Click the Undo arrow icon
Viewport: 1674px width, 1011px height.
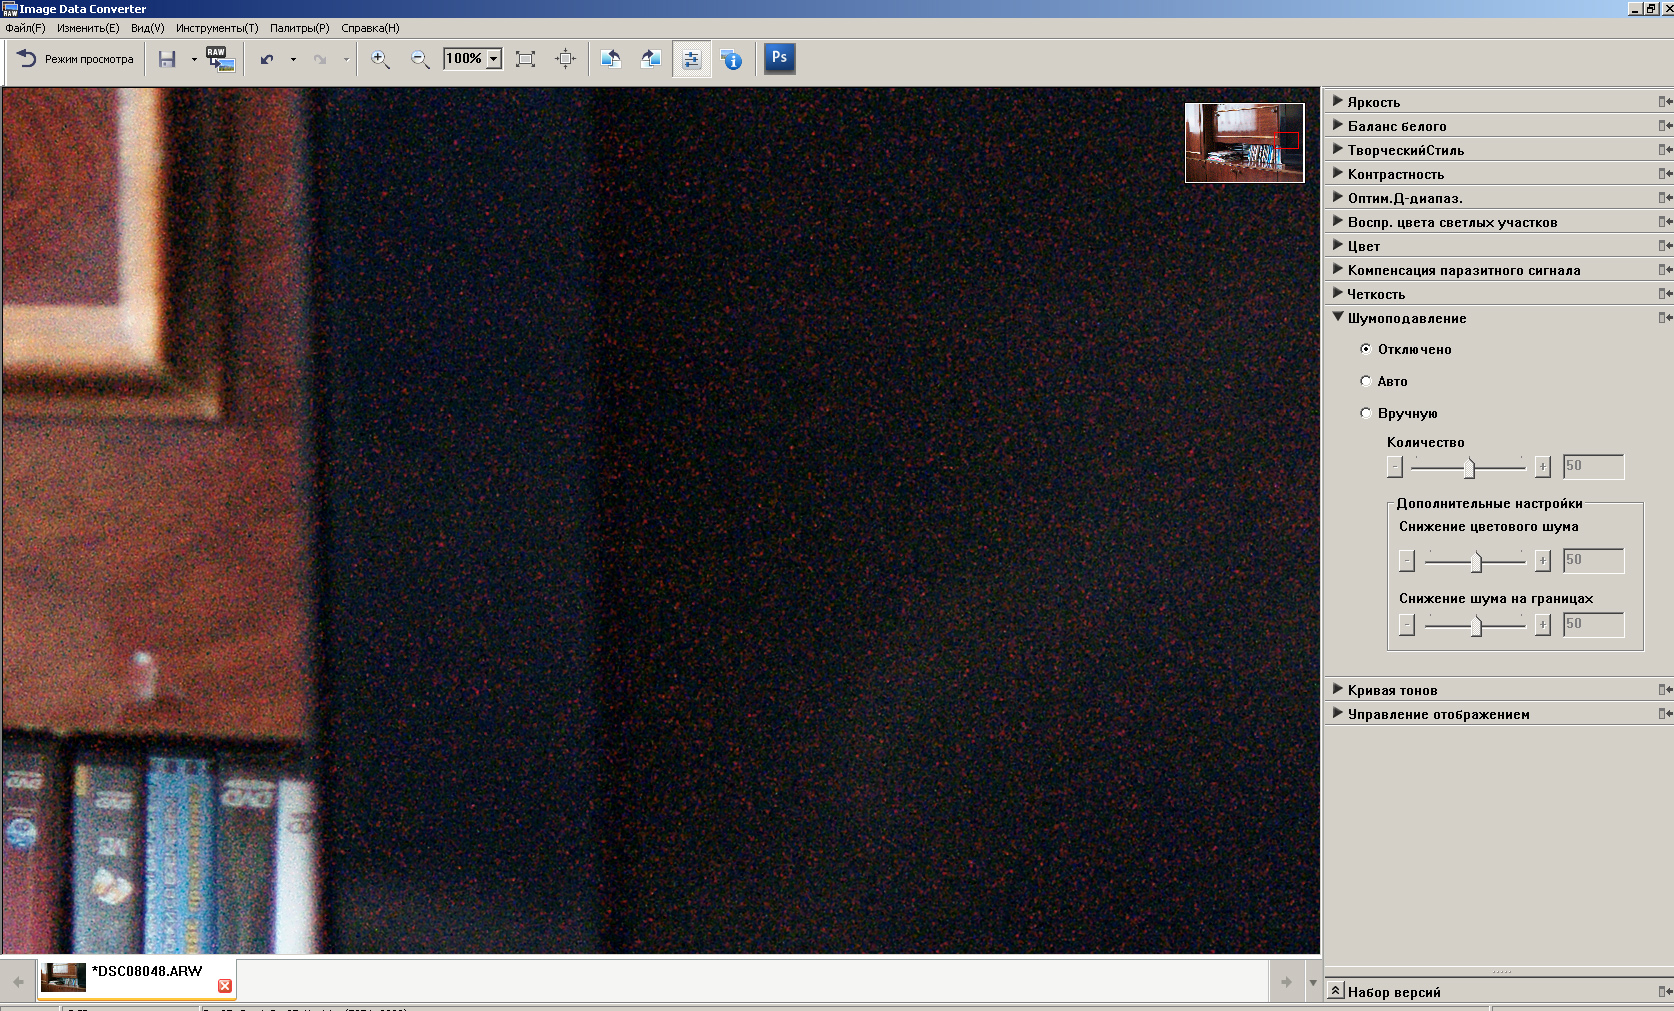267,60
